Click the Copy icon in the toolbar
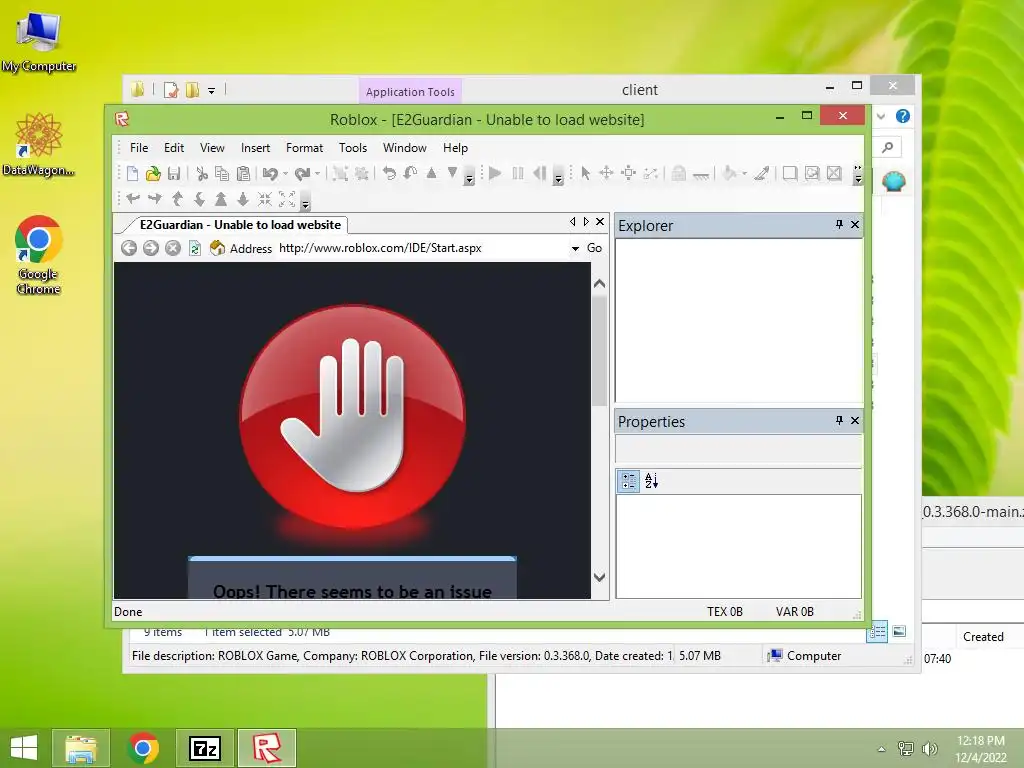Screen dimensions: 1024x768 (222, 174)
